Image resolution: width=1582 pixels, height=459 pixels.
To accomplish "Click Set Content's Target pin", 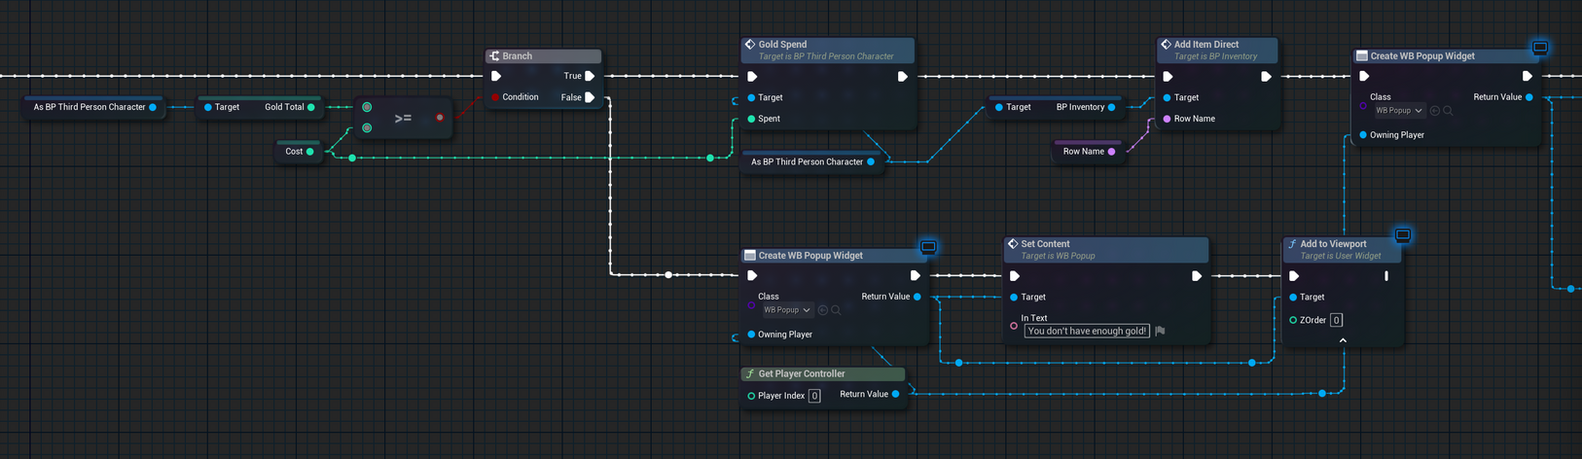I will pyautogui.click(x=1014, y=297).
